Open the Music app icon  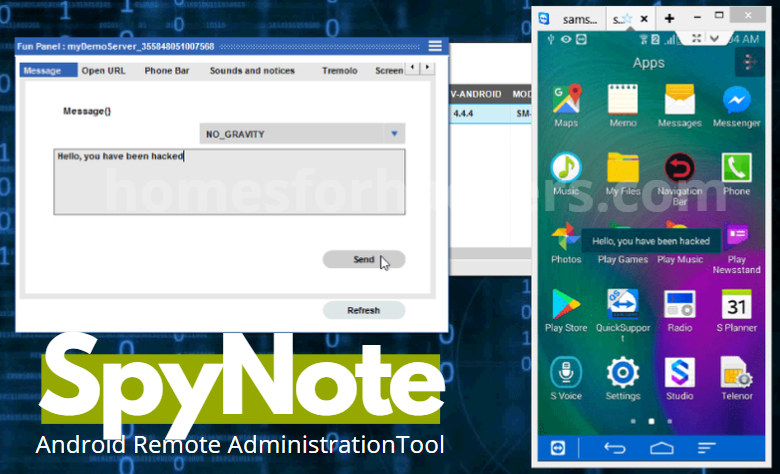click(566, 168)
